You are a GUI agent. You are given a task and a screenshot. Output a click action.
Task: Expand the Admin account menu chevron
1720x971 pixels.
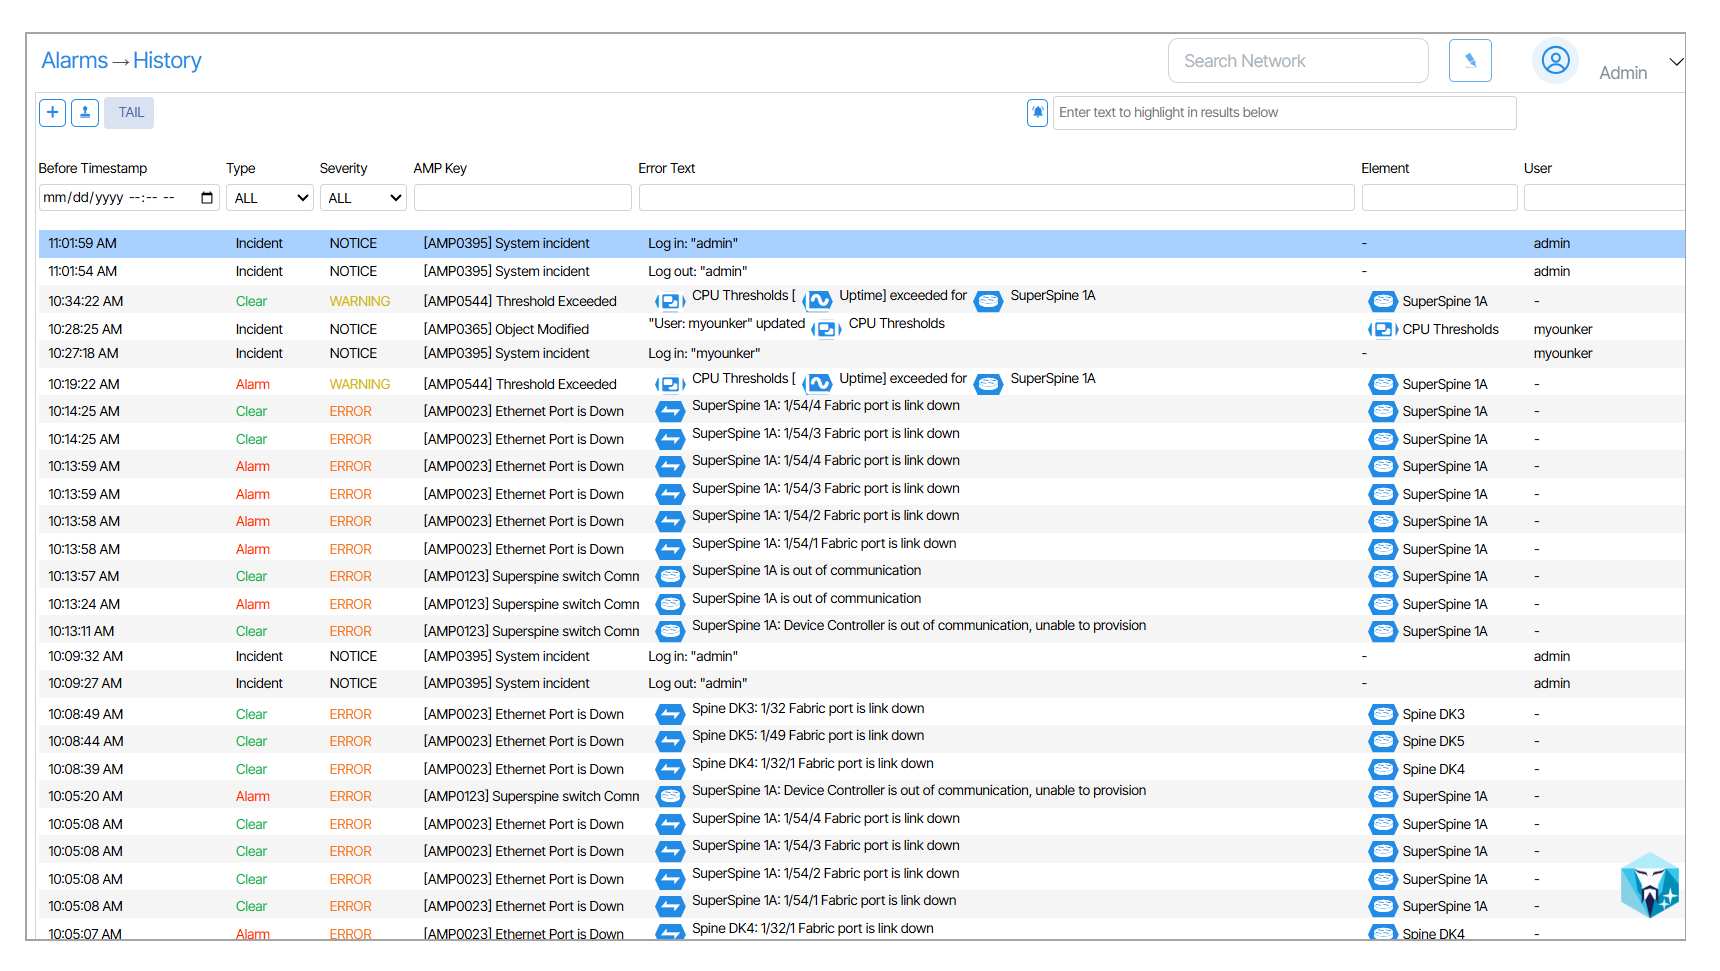(1676, 62)
